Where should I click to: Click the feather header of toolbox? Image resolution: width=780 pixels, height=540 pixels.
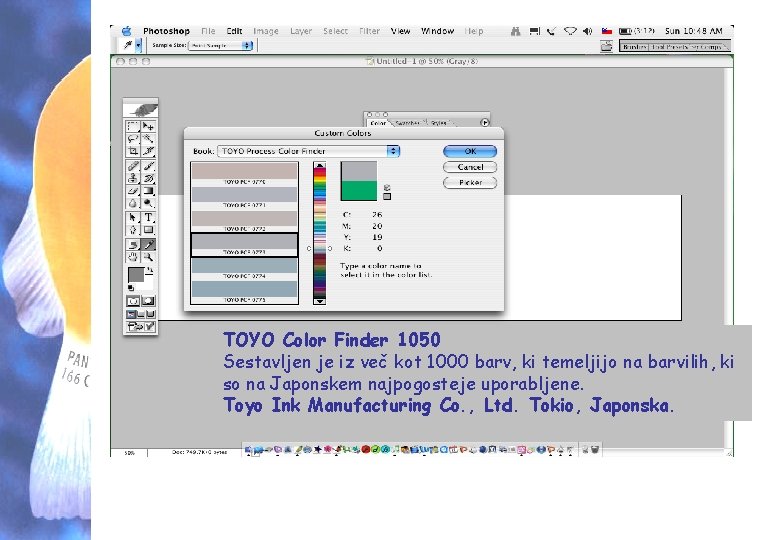click(x=141, y=108)
